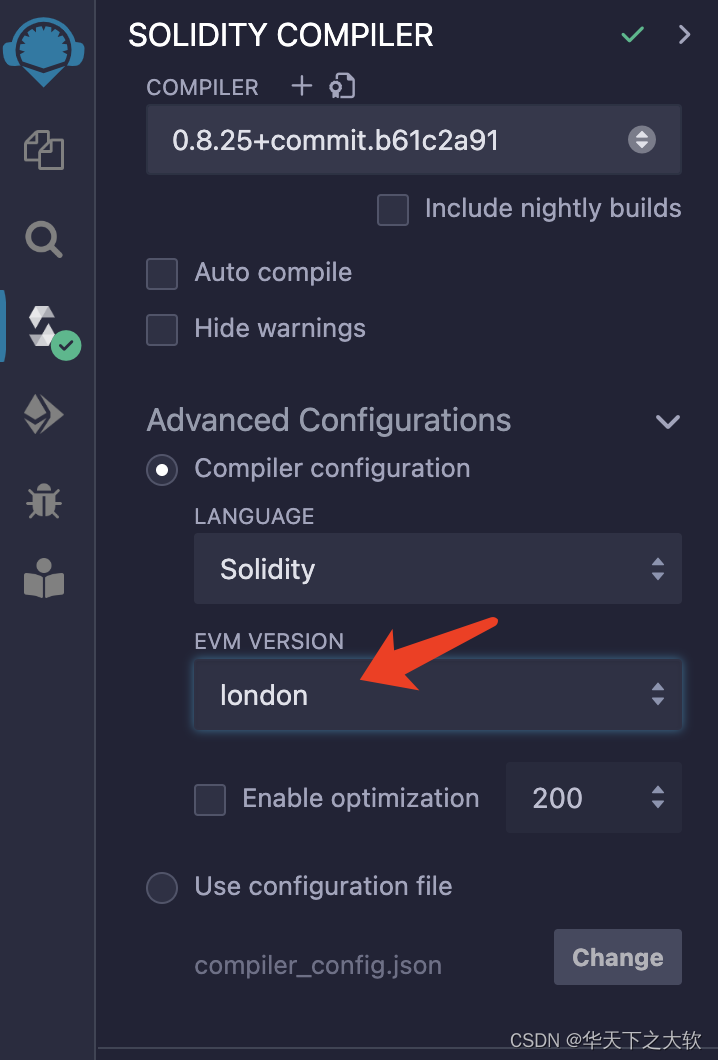Screen dimensions: 718x1060
Task: Open the Debugger bug icon
Action: click(44, 501)
